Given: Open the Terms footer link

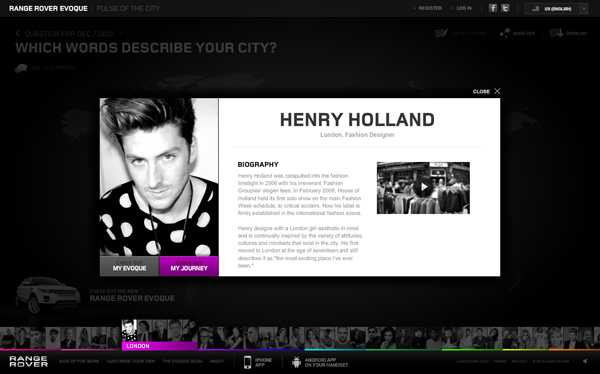Looking at the screenshot, I should coord(500,361).
